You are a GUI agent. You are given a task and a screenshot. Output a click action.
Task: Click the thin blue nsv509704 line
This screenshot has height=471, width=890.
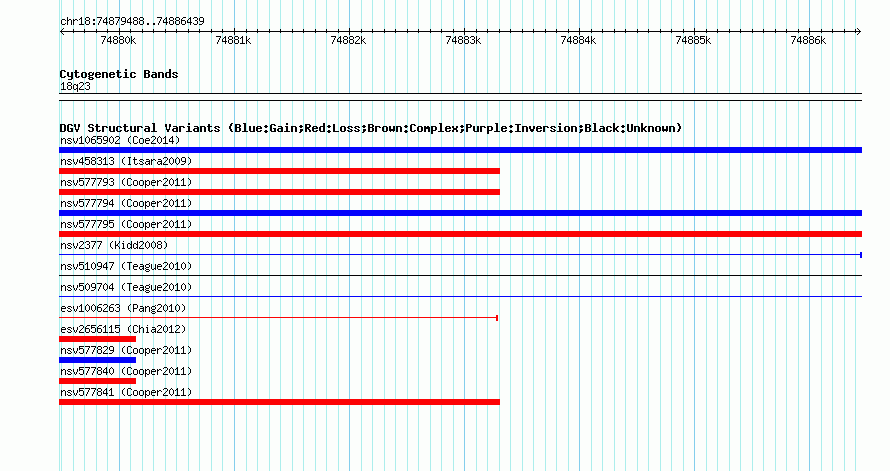460,297
